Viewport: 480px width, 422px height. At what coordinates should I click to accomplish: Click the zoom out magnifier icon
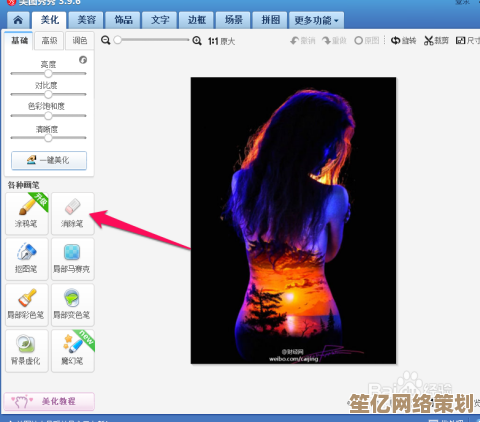pyautogui.click(x=106, y=40)
